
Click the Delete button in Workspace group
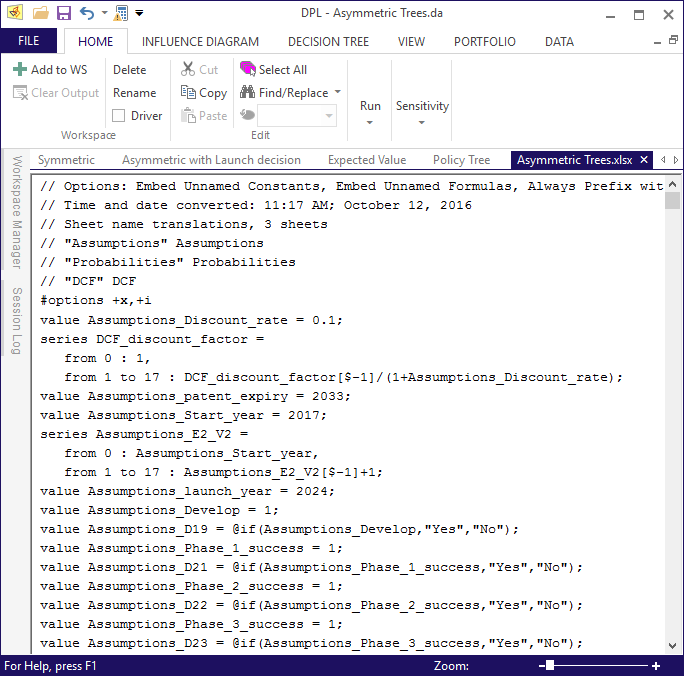pos(129,70)
